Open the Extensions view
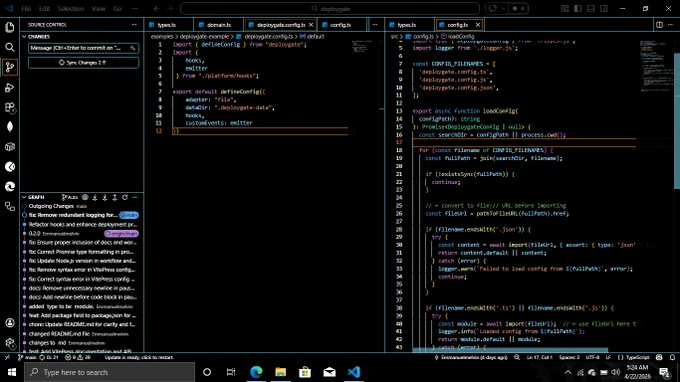The image size is (680, 382). [10, 108]
